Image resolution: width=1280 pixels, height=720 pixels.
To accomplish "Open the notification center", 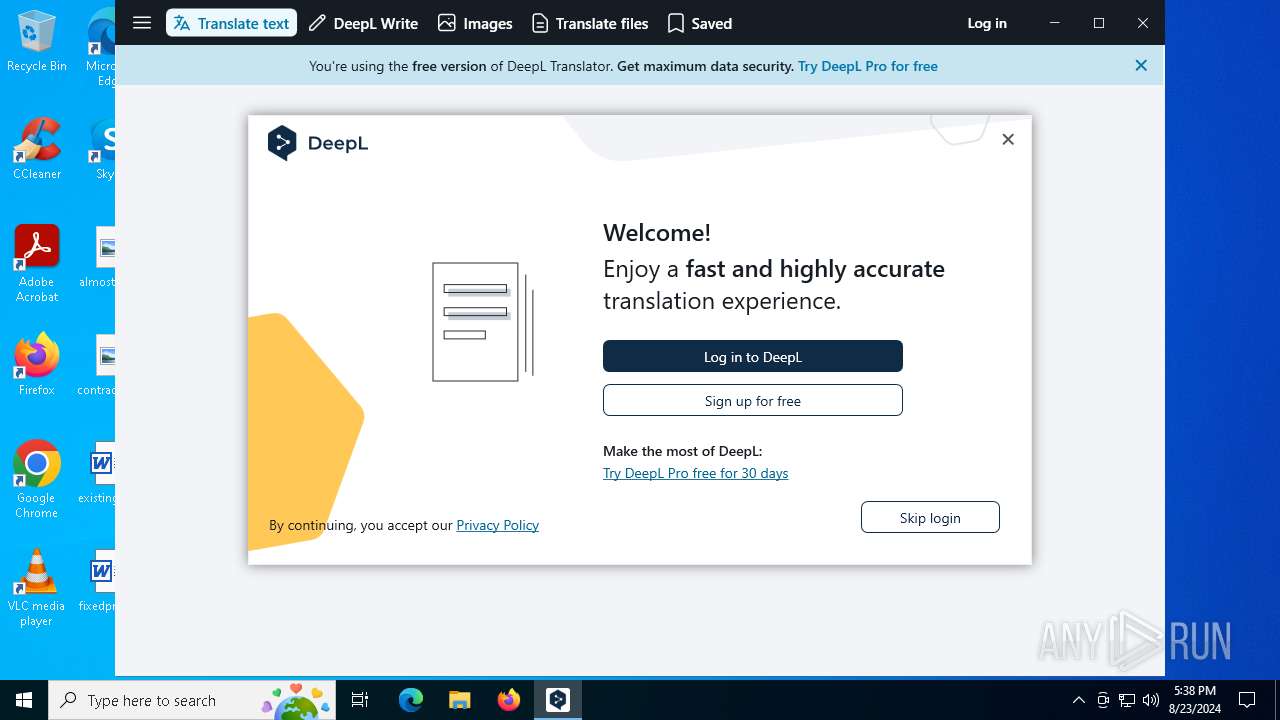I will pyautogui.click(x=1247, y=700).
